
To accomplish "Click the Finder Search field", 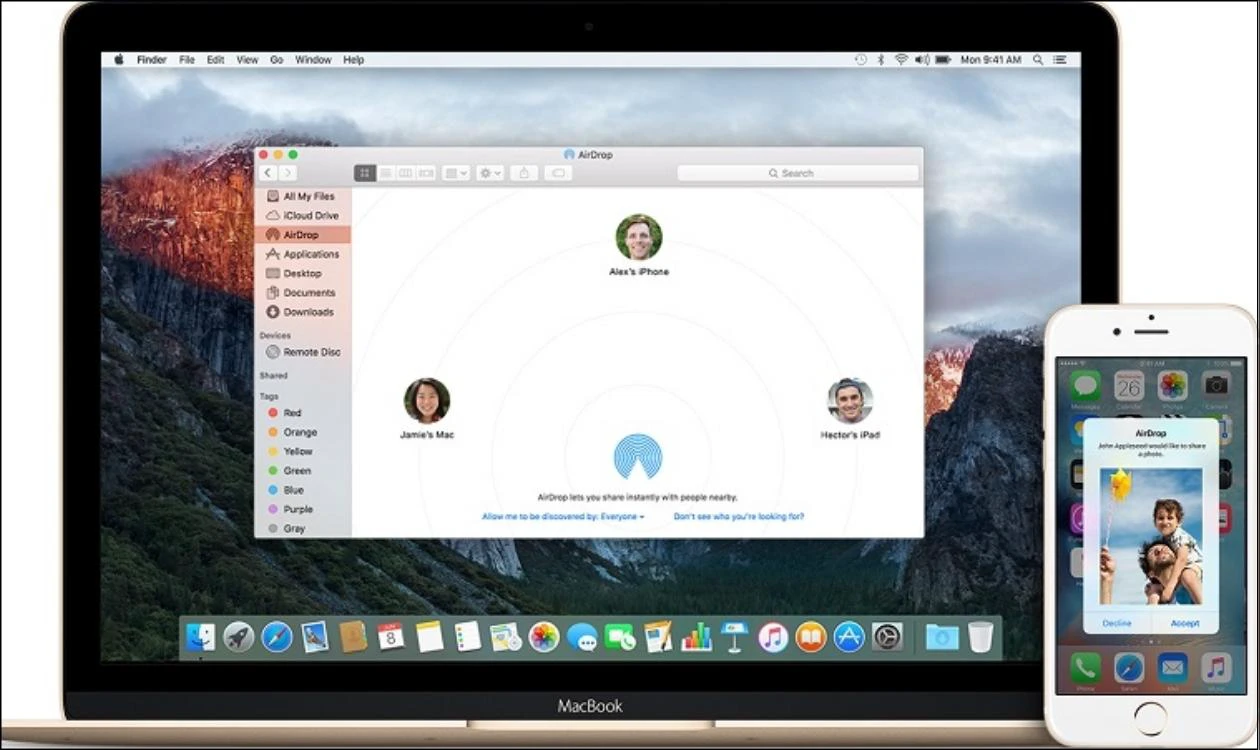I will click(x=797, y=173).
